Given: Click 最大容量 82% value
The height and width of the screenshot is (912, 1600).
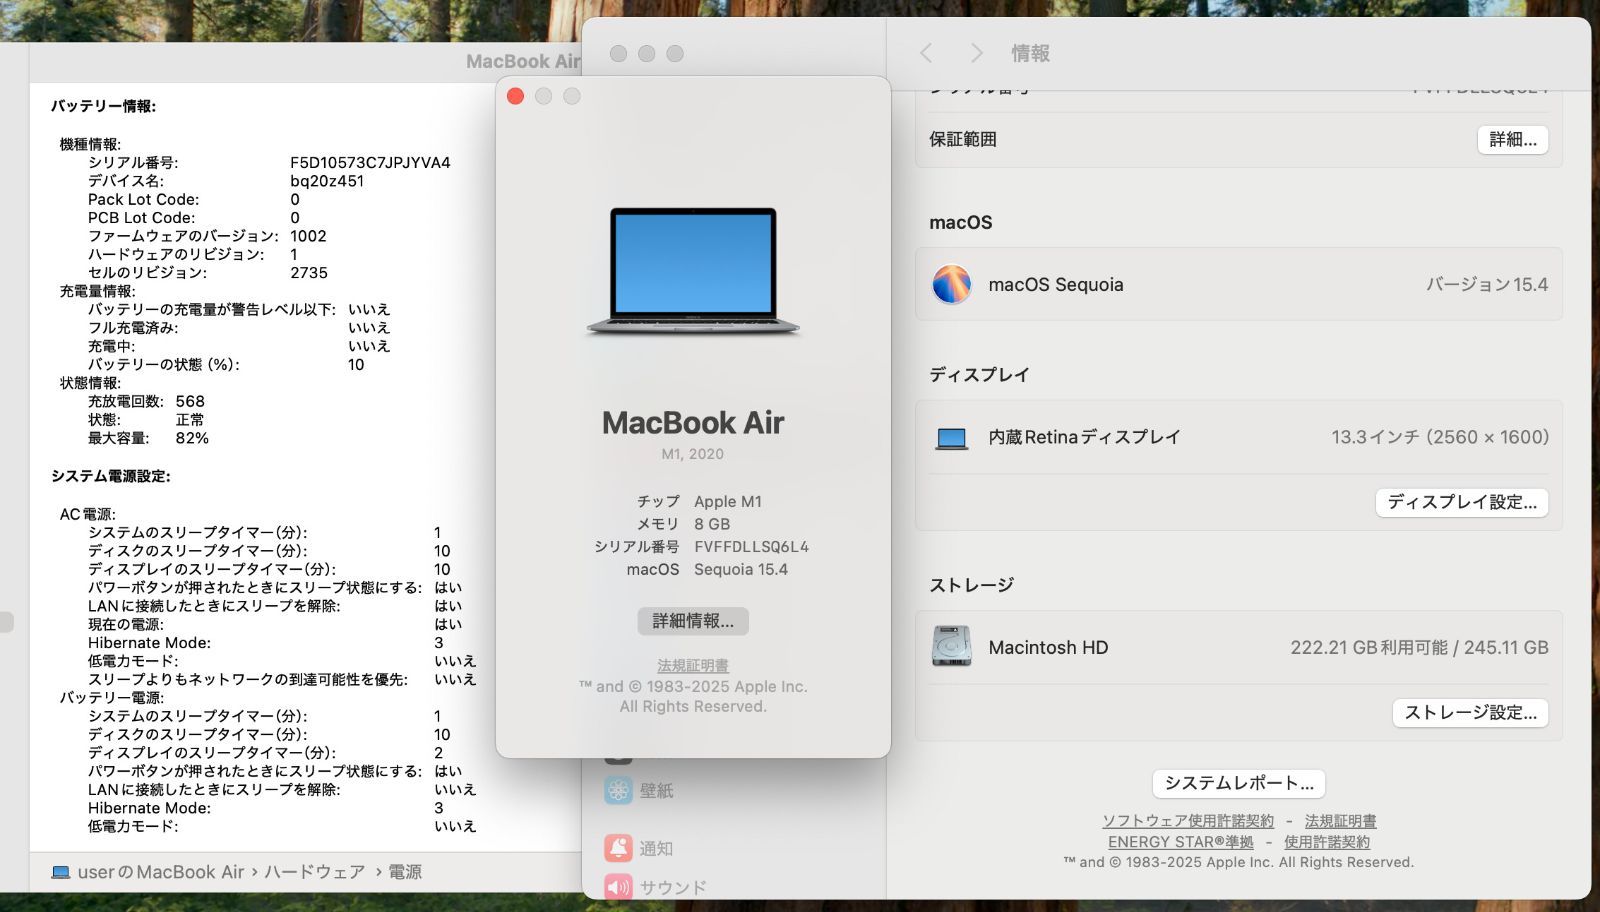Looking at the screenshot, I should (x=192, y=438).
